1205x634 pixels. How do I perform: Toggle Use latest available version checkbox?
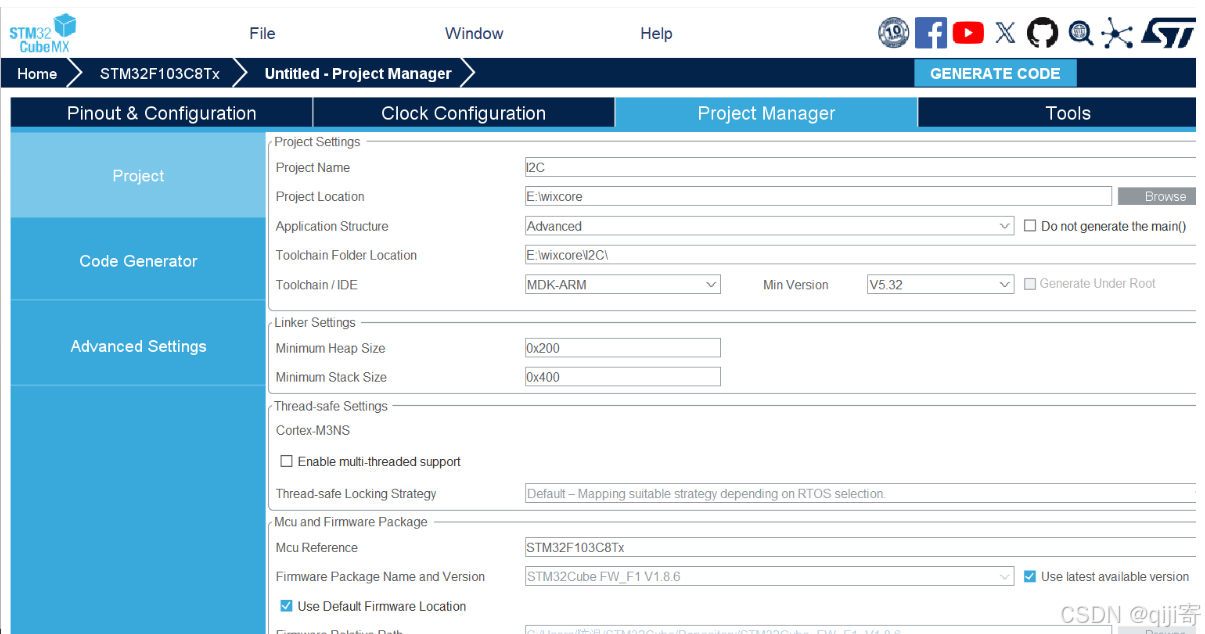coord(1030,577)
